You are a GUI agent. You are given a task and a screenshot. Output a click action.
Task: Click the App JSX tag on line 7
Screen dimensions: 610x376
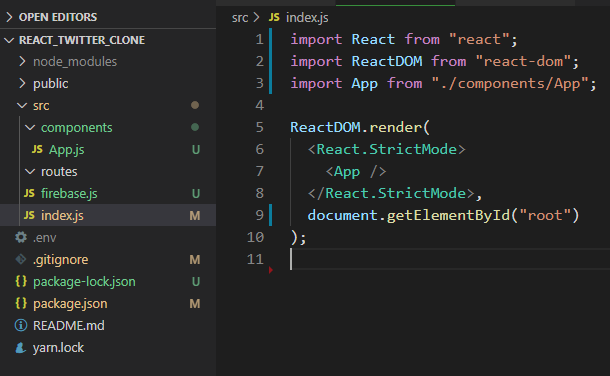click(x=356, y=171)
